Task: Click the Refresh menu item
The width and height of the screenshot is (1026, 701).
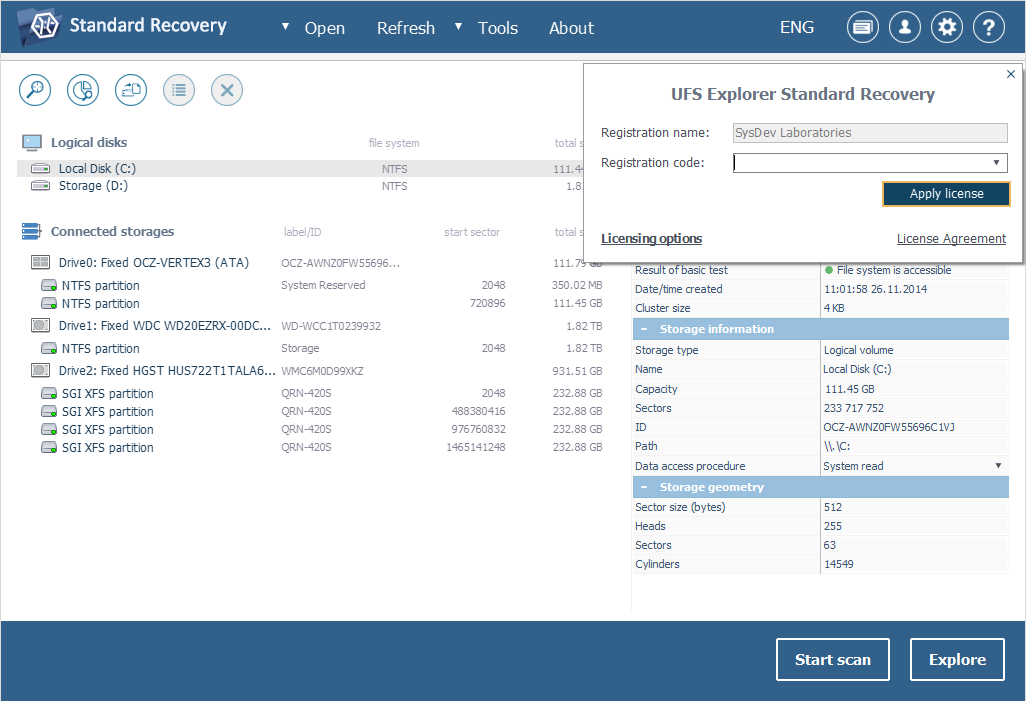Action: click(406, 28)
